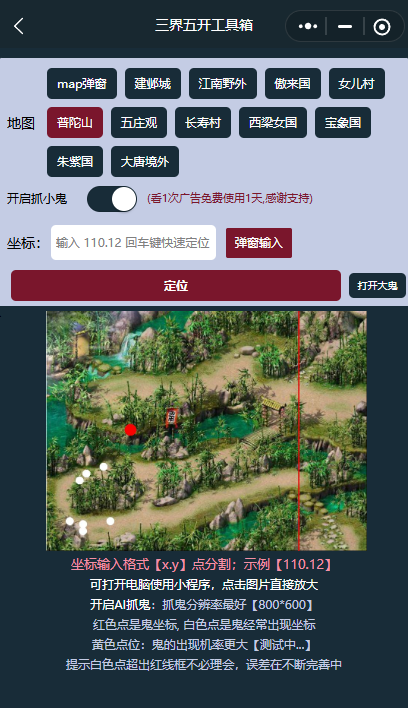Switch to 长寿村 map
This screenshot has height=708, width=408.
203,122
